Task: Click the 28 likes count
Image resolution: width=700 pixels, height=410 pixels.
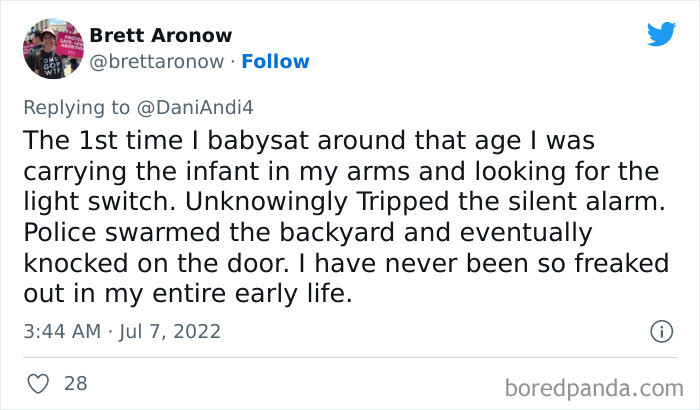Action: pyautogui.click(x=75, y=383)
